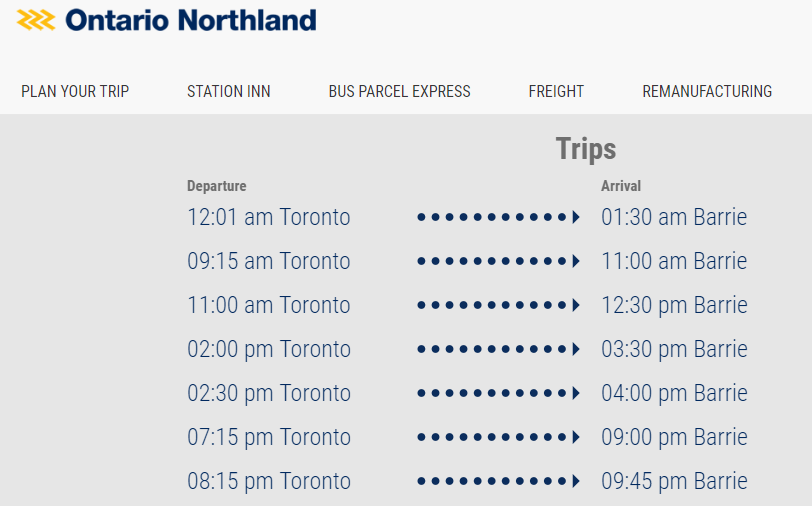The width and height of the screenshot is (812, 506).
Task: Open the Plan Your Trip menu
Action: [x=75, y=91]
